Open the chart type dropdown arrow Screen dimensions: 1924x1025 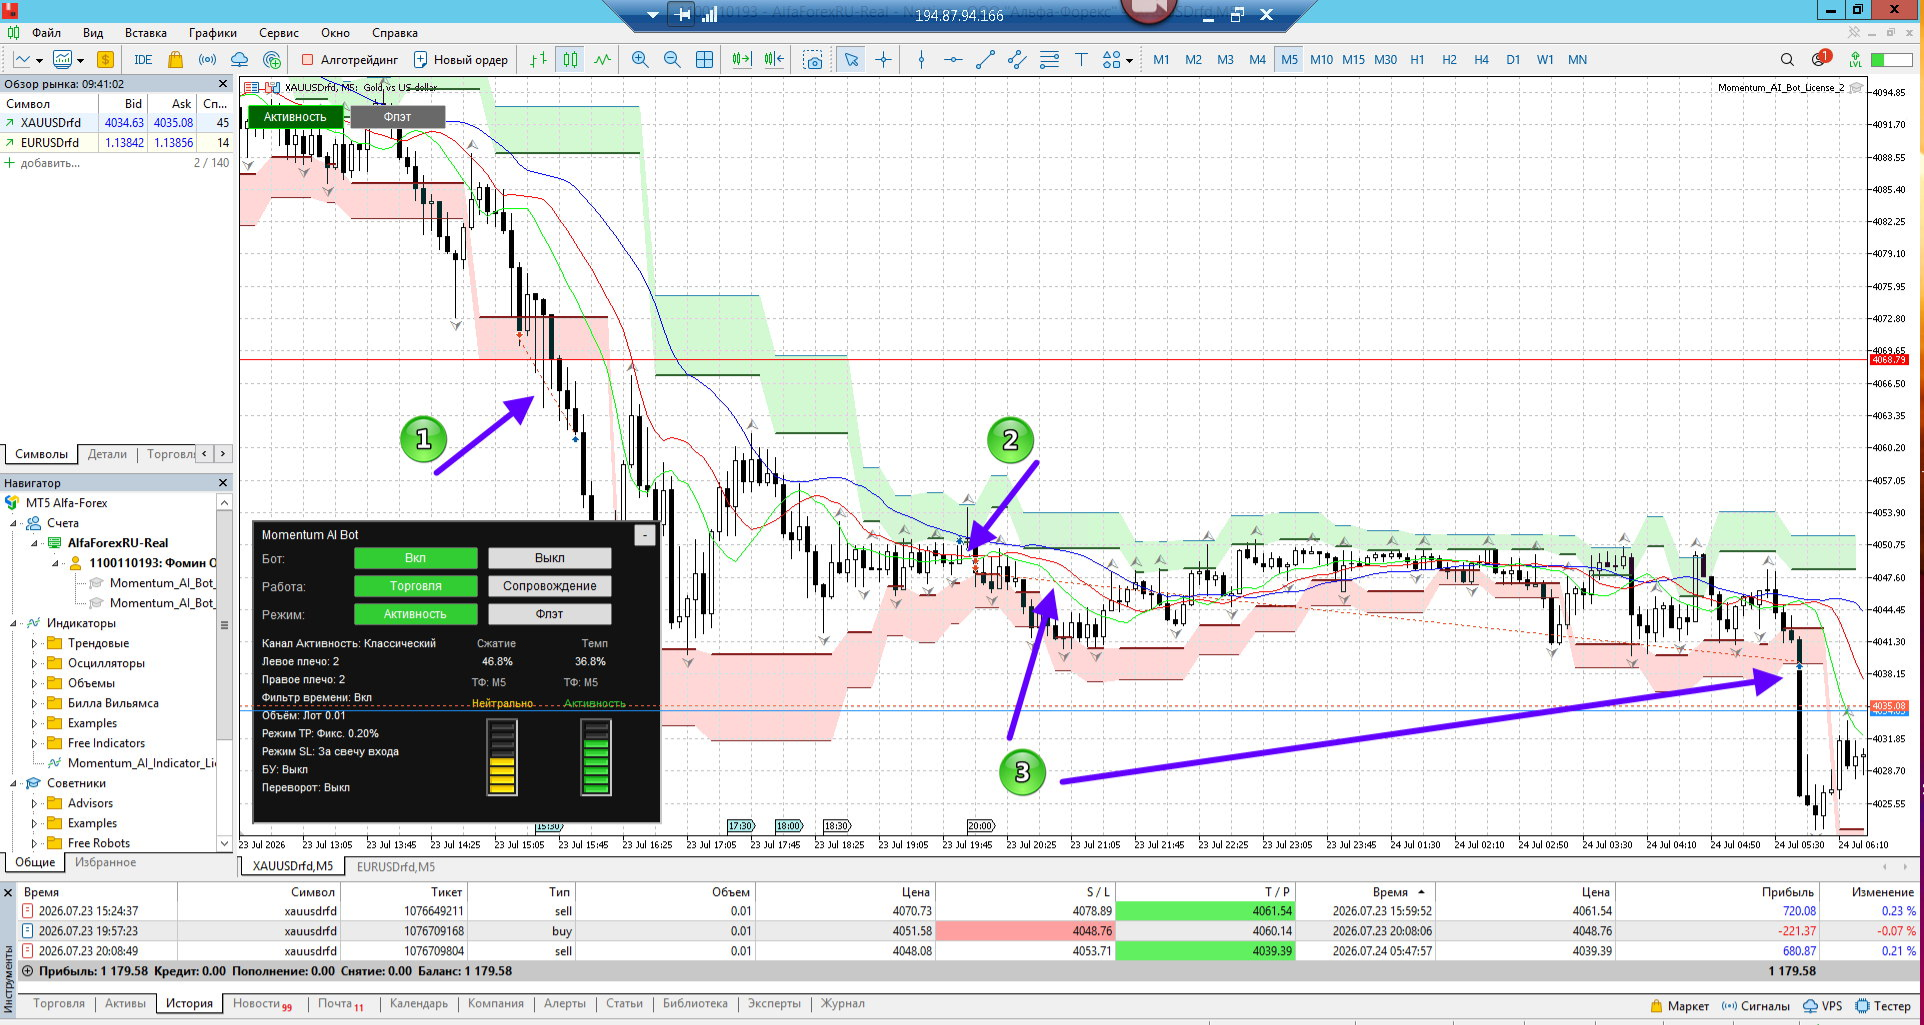(x=39, y=60)
